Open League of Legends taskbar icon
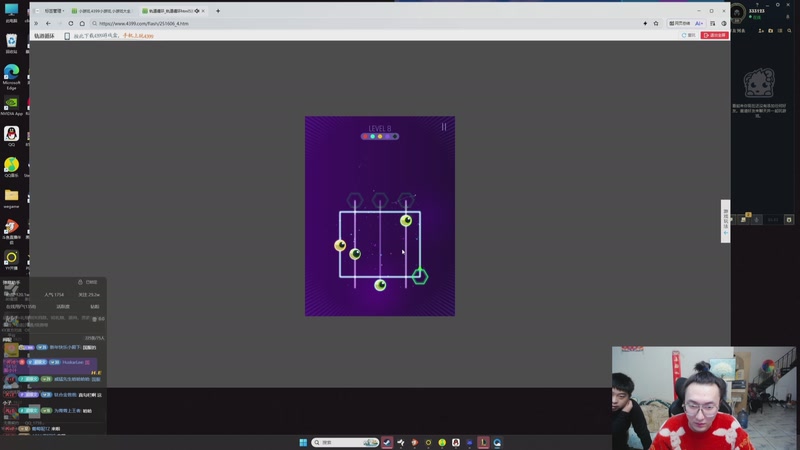The height and width of the screenshot is (450, 800). (x=483, y=442)
